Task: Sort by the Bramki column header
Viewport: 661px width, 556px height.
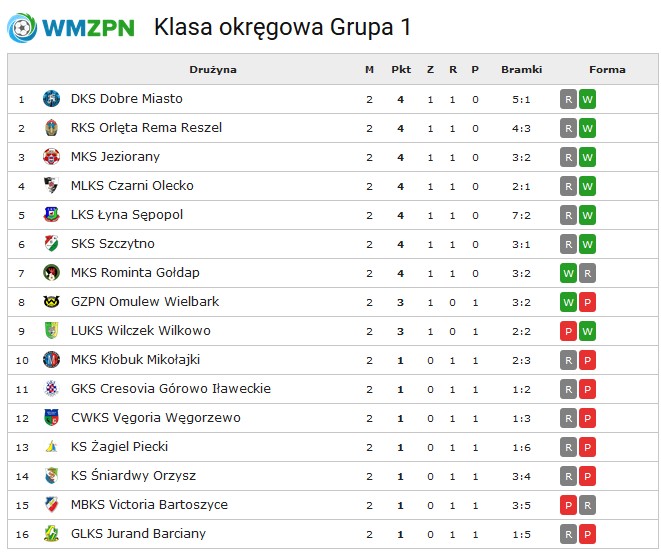Action: click(x=521, y=70)
